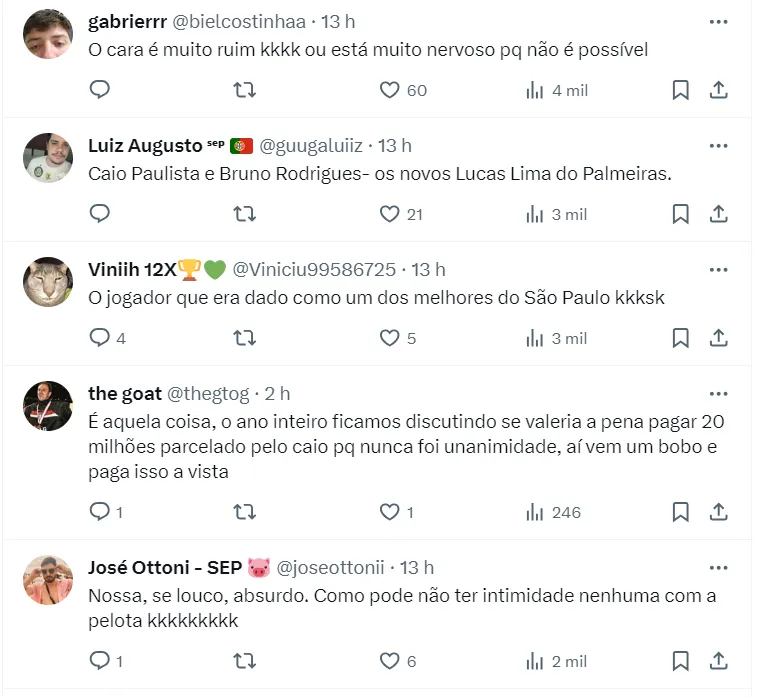Repost Luiz Augusto's tweet

tap(244, 214)
